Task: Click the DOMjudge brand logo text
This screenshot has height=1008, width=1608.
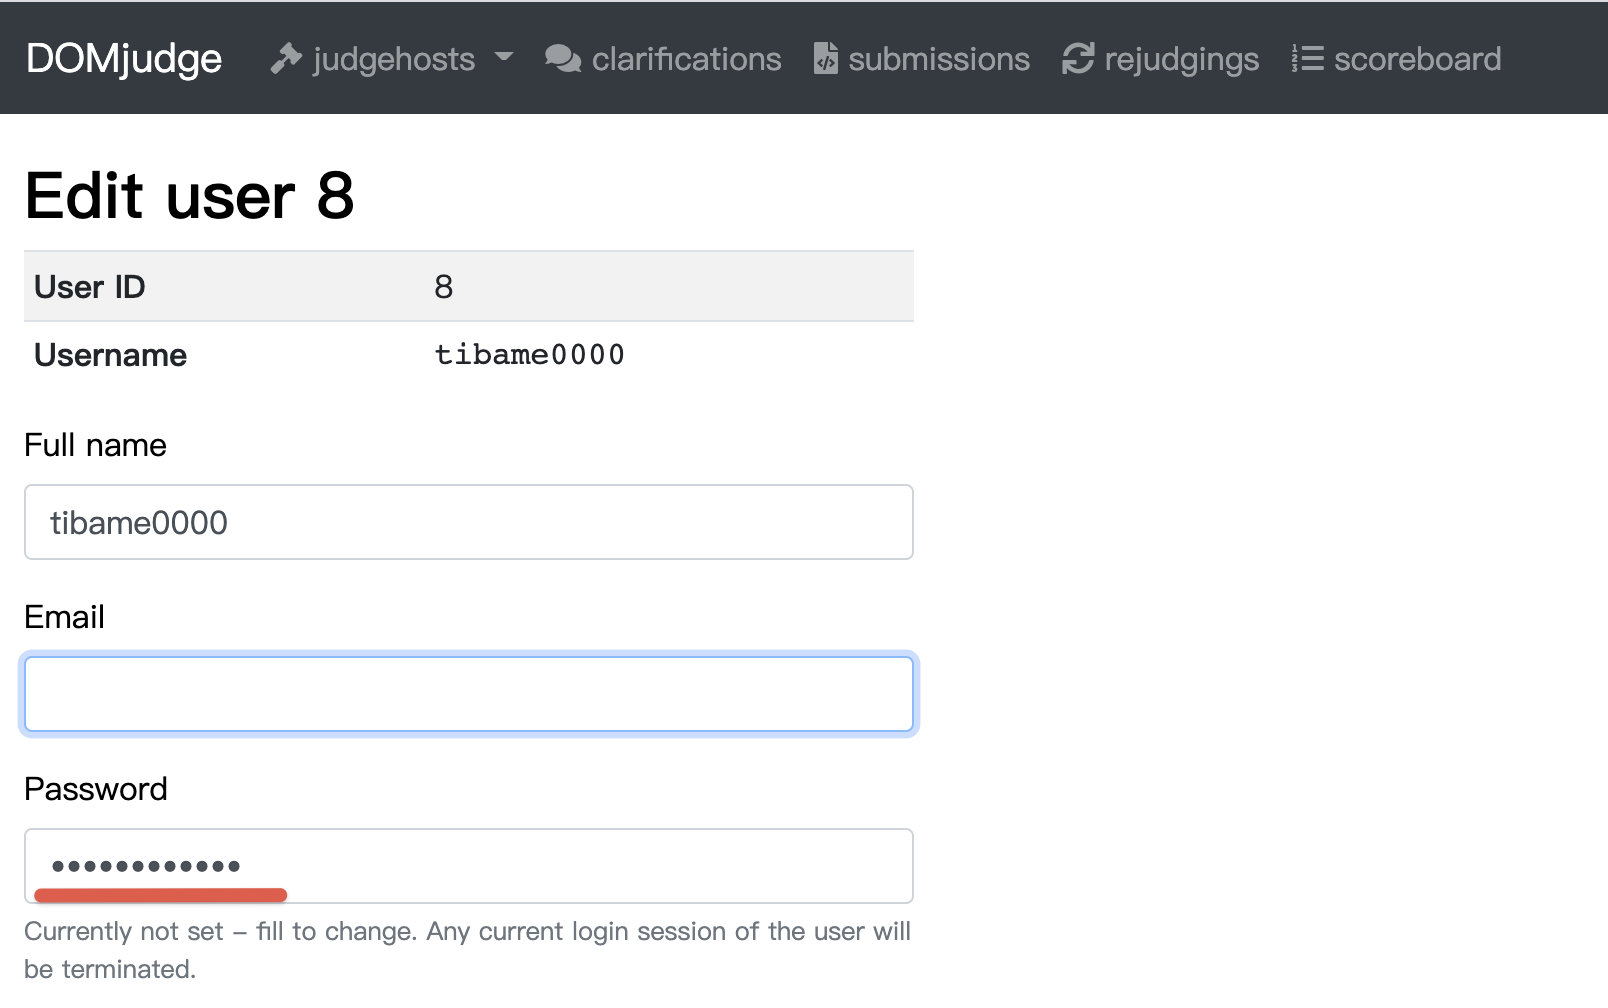Action: (x=124, y=59)
